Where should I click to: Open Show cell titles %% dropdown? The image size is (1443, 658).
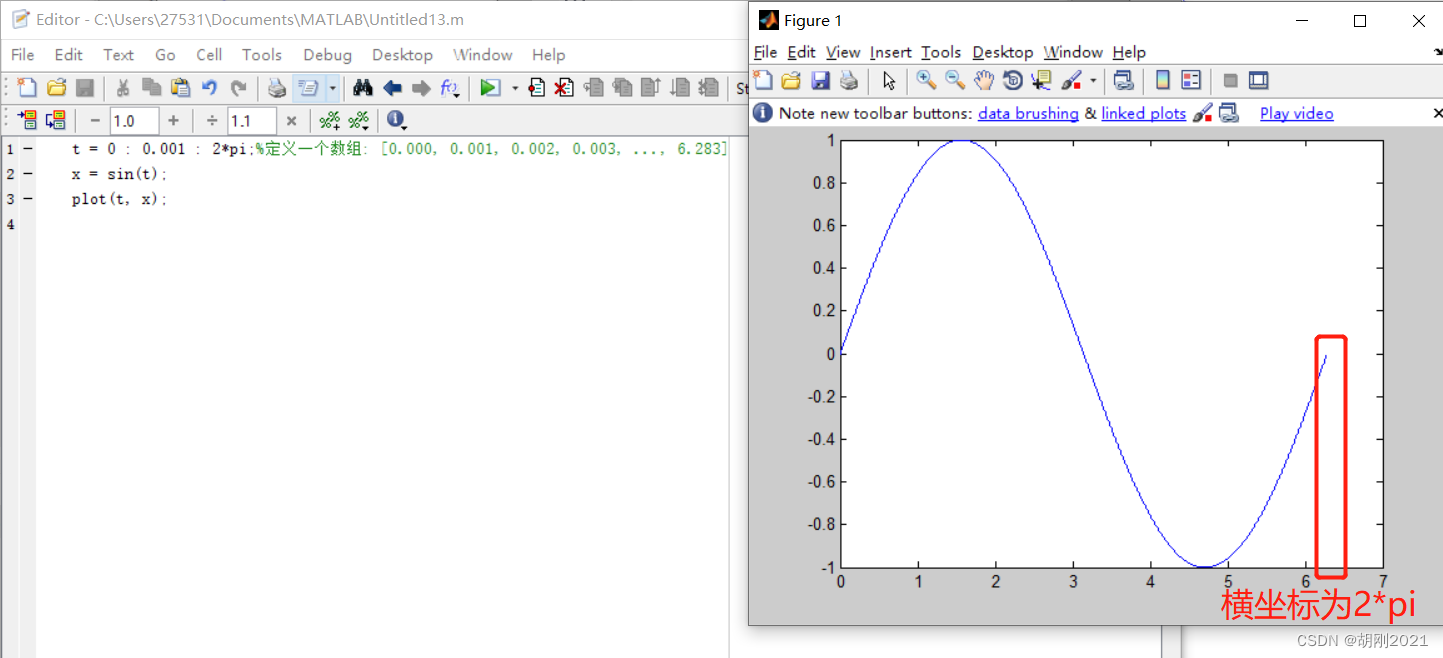(x=359, y=121)
